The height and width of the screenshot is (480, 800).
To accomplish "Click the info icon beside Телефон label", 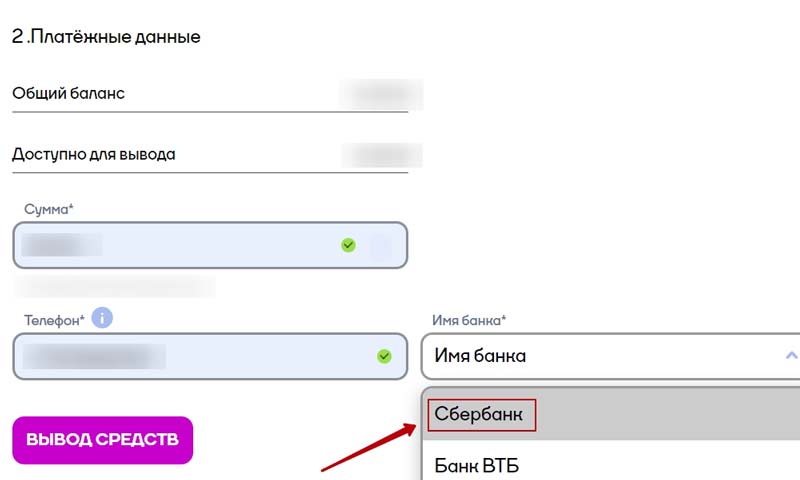I will [x=102, y=318].
